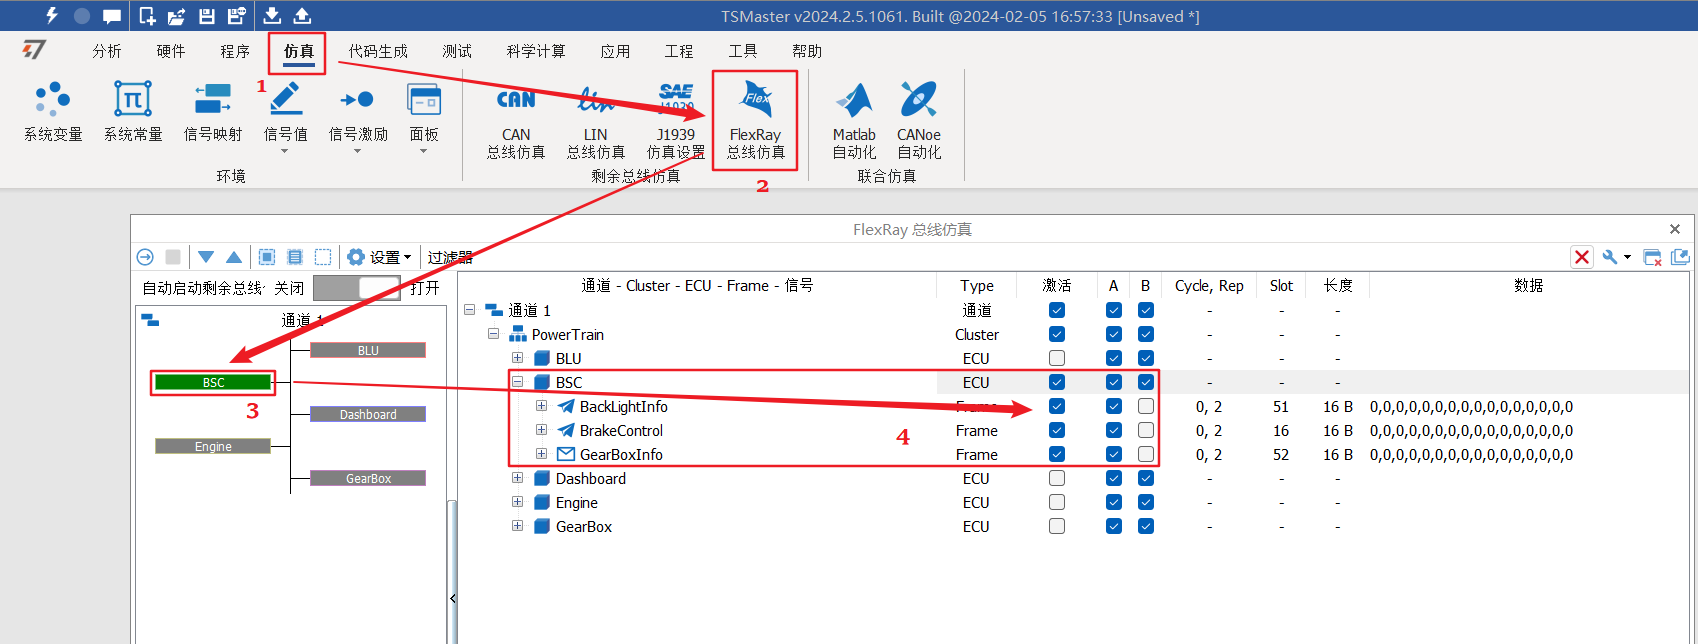Image resolution: width=1698 pixels, height=644 pixels.
Task: Open 代码生成 ribbon tab
Action: pyautogui.click(x=378, y=51)
